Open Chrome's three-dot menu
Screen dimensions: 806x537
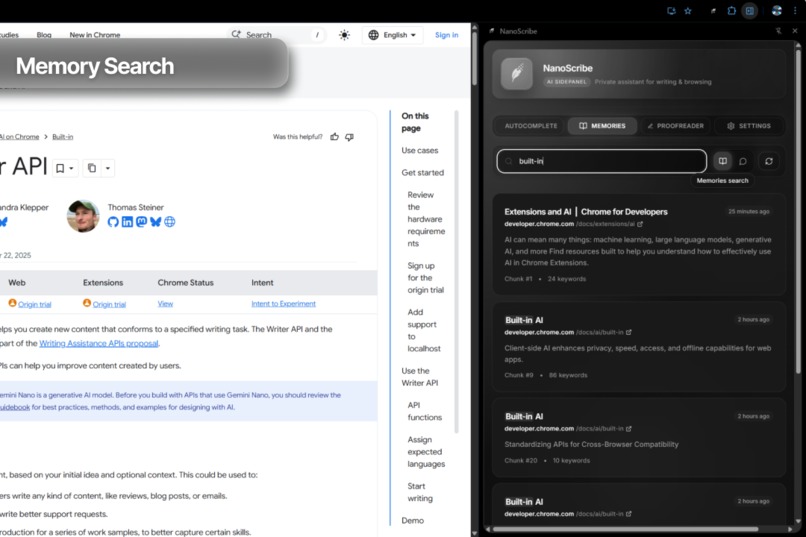(795, 11)
